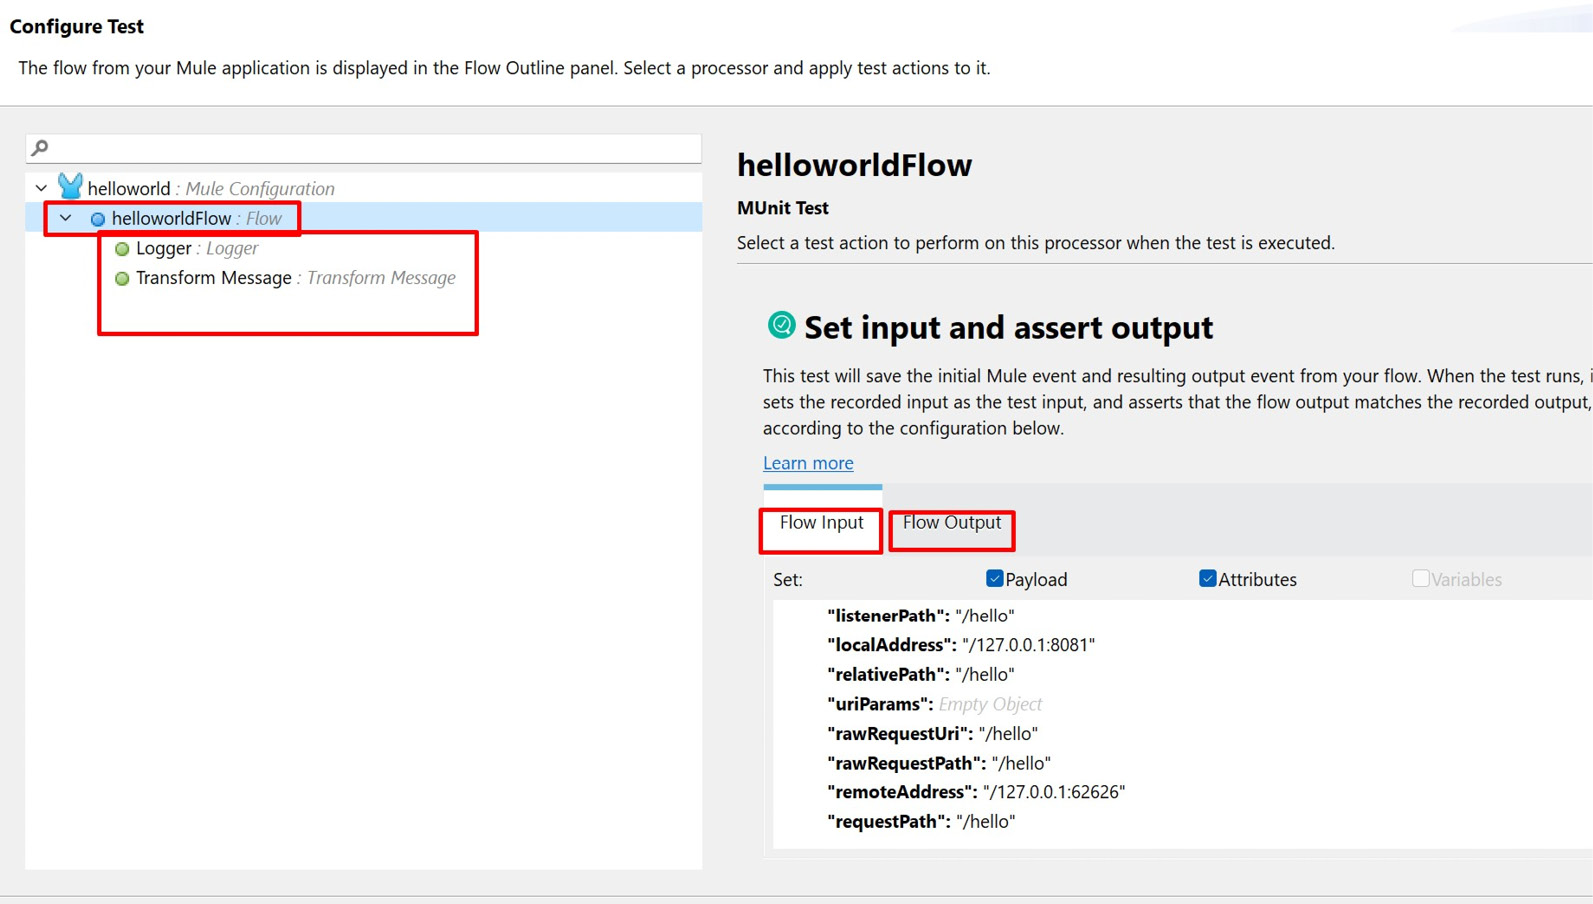
Task: Click the "uriParams" Empty Object line
Action: point(935,704)
